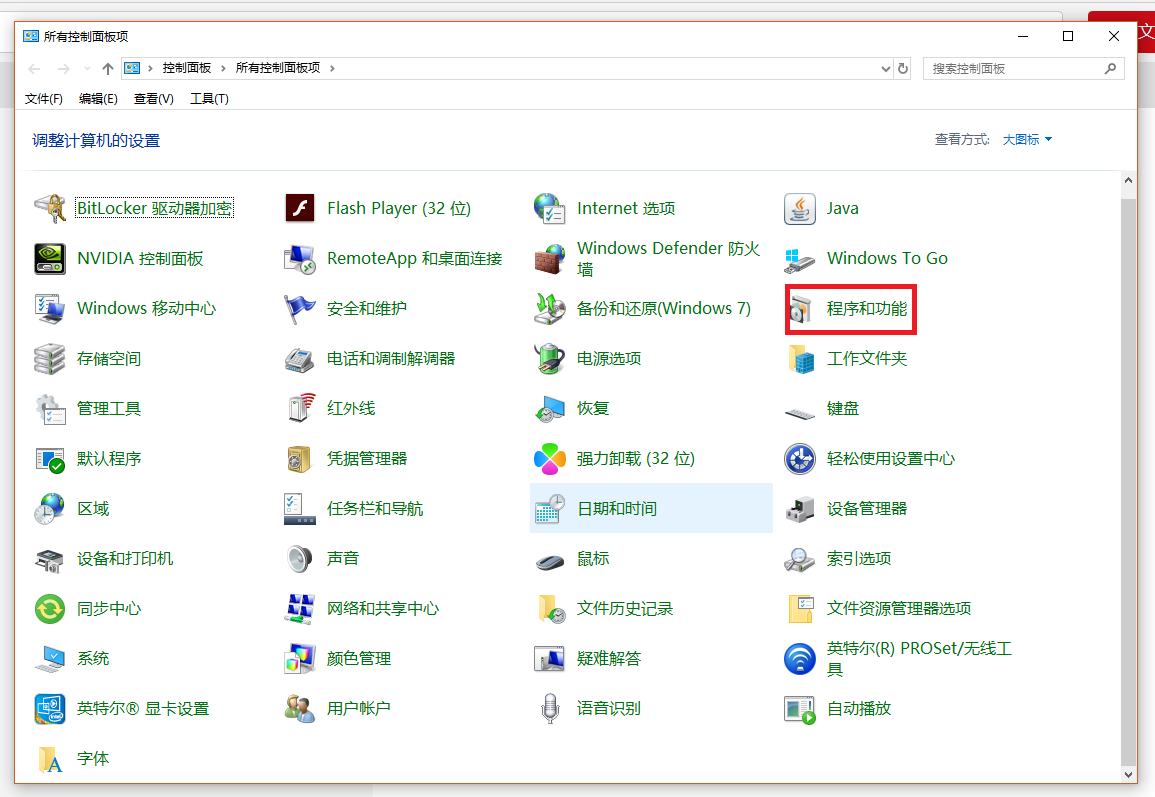
Task: Open NVIDIA 控制面板 icon
Action: [50, 259]
